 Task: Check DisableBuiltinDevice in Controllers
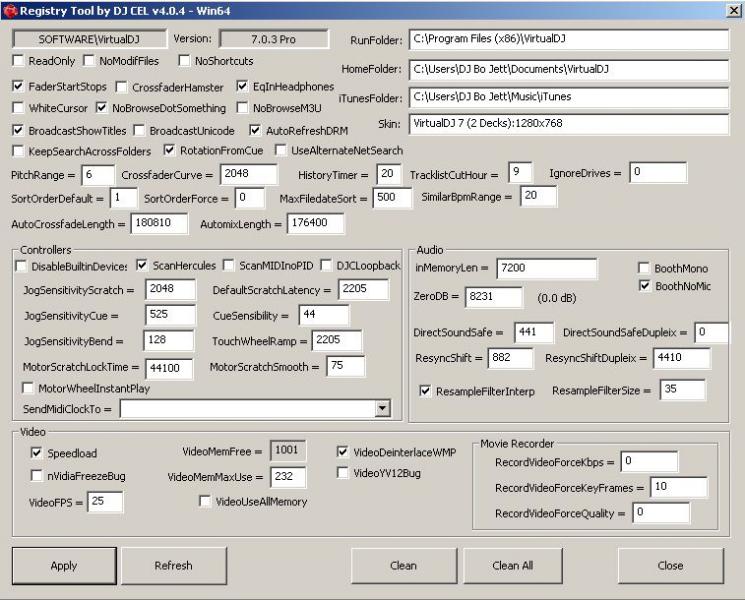pos(21,266)
